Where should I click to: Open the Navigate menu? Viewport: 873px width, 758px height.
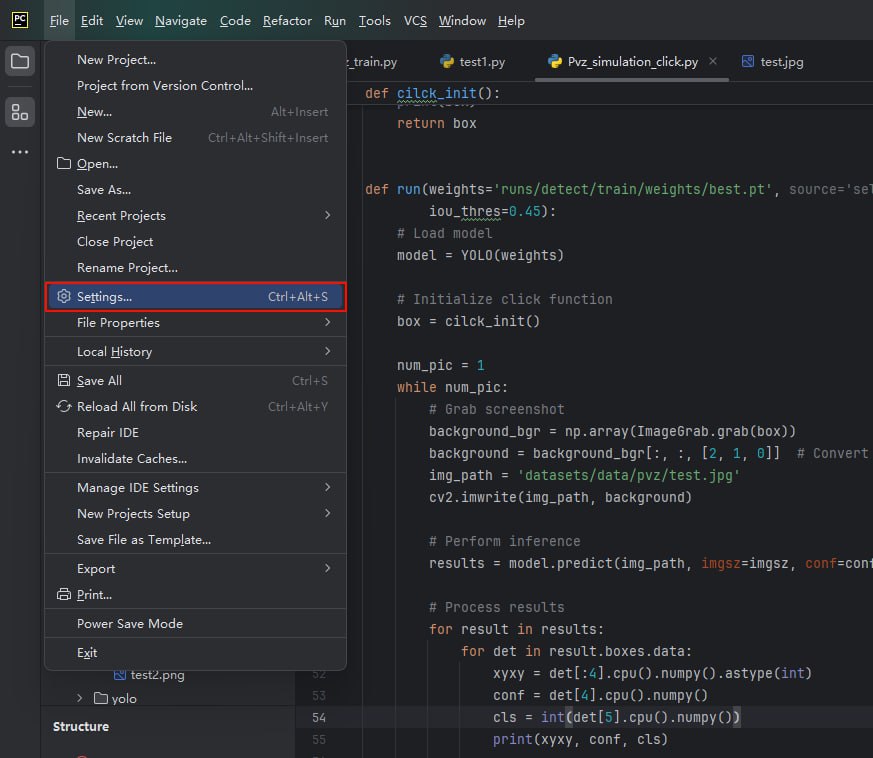tap(181, 21)
